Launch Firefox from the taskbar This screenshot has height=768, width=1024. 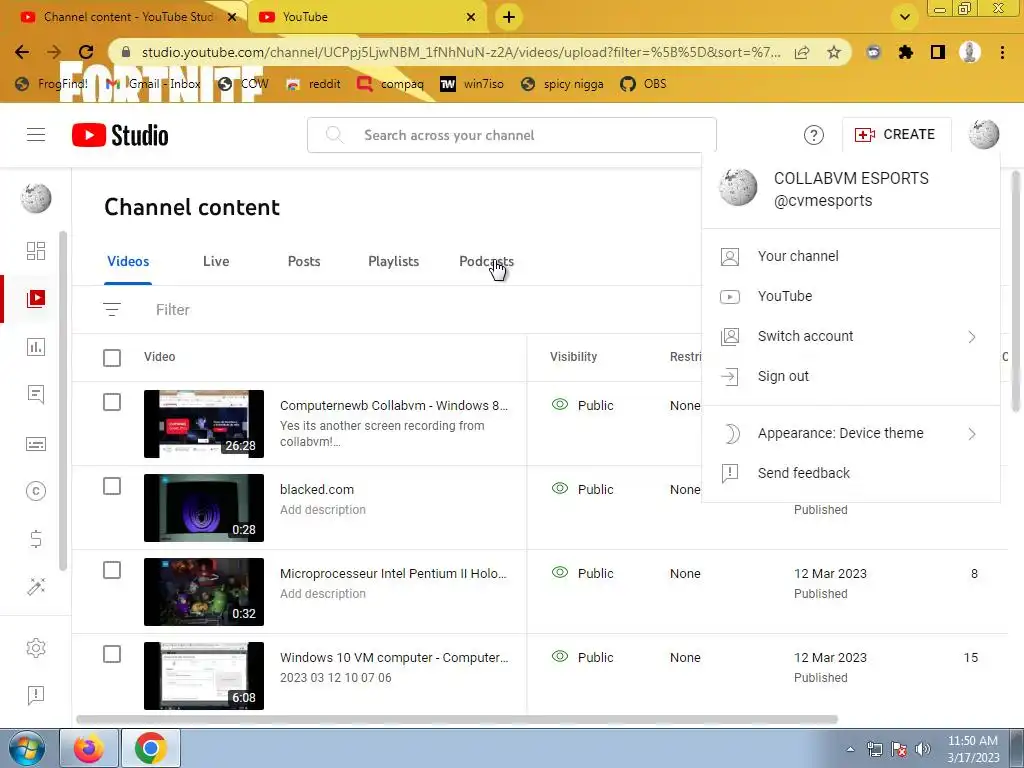tap(89, 748)
